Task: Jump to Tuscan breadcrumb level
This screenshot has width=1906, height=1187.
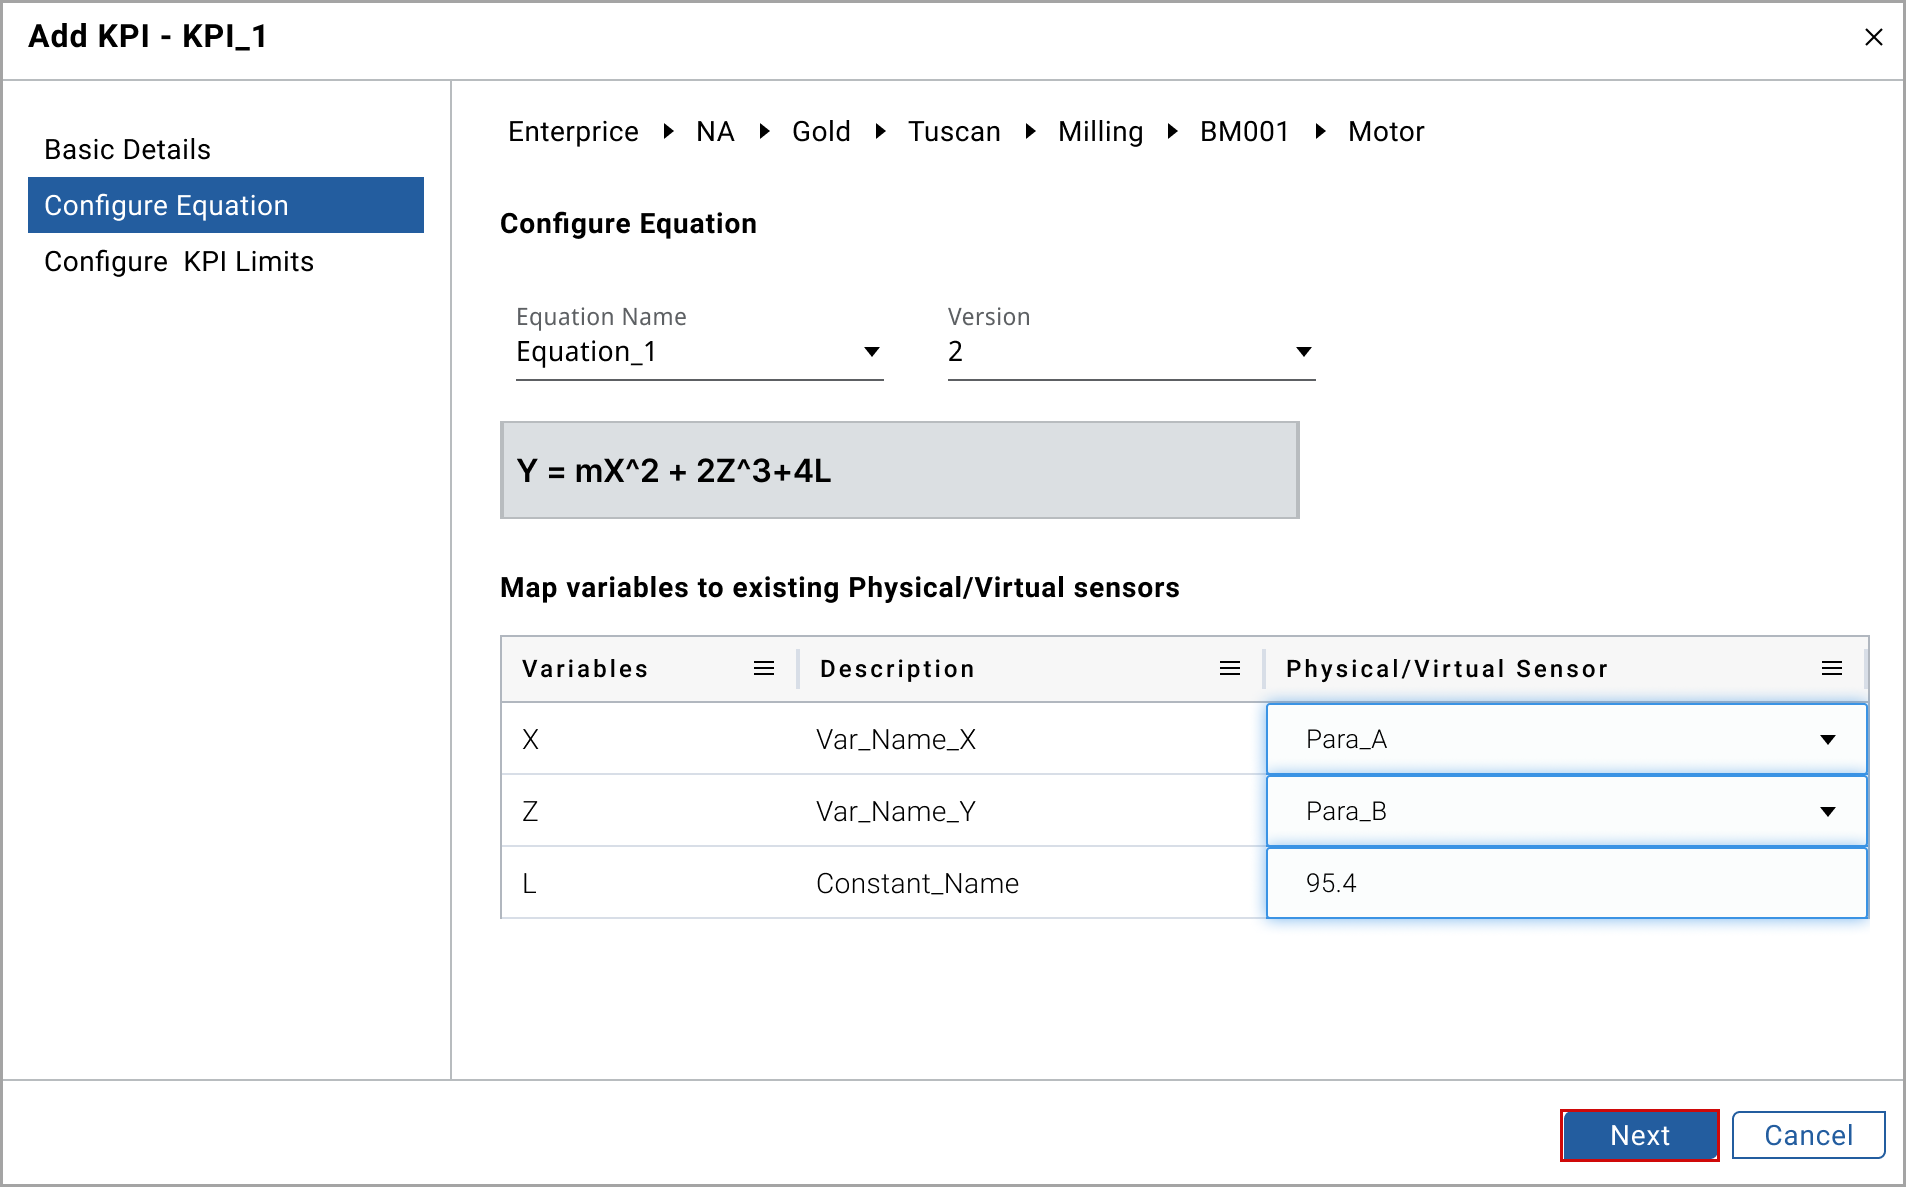Action: pyautogui.click(x=954, y=132)
